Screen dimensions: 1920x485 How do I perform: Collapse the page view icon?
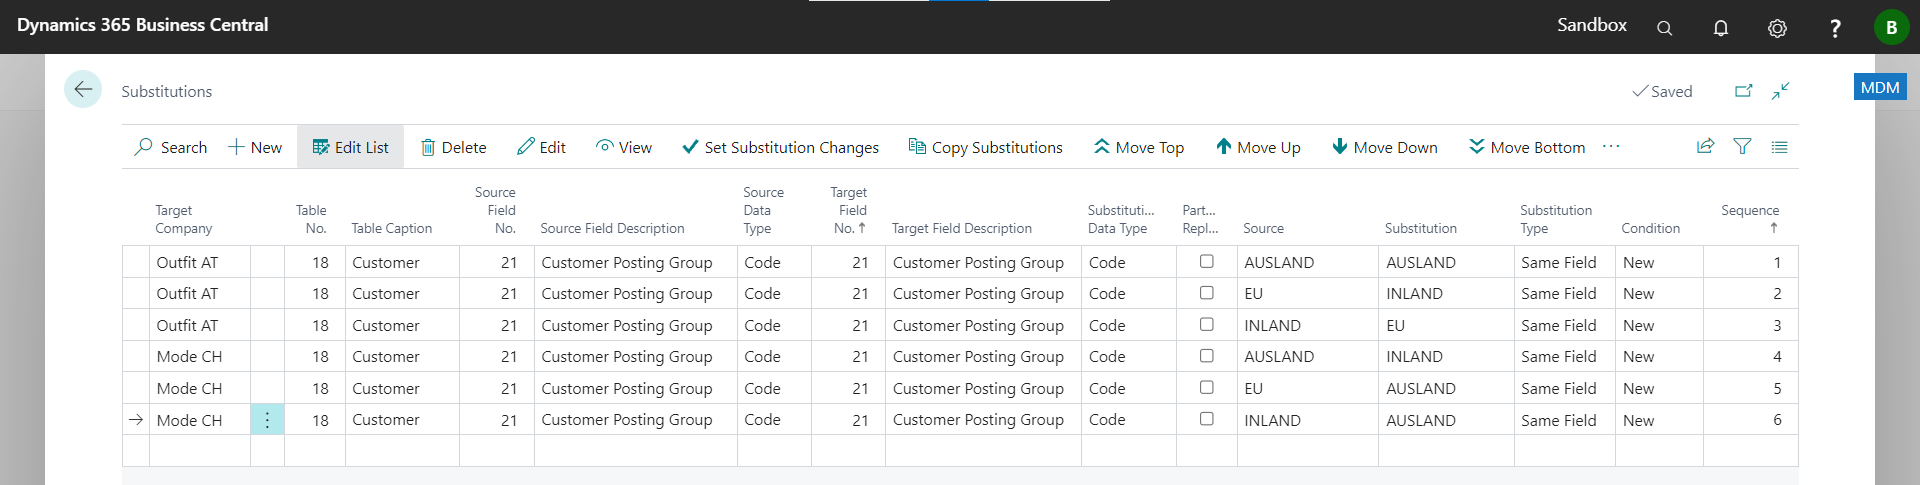tap(1780, 91)
